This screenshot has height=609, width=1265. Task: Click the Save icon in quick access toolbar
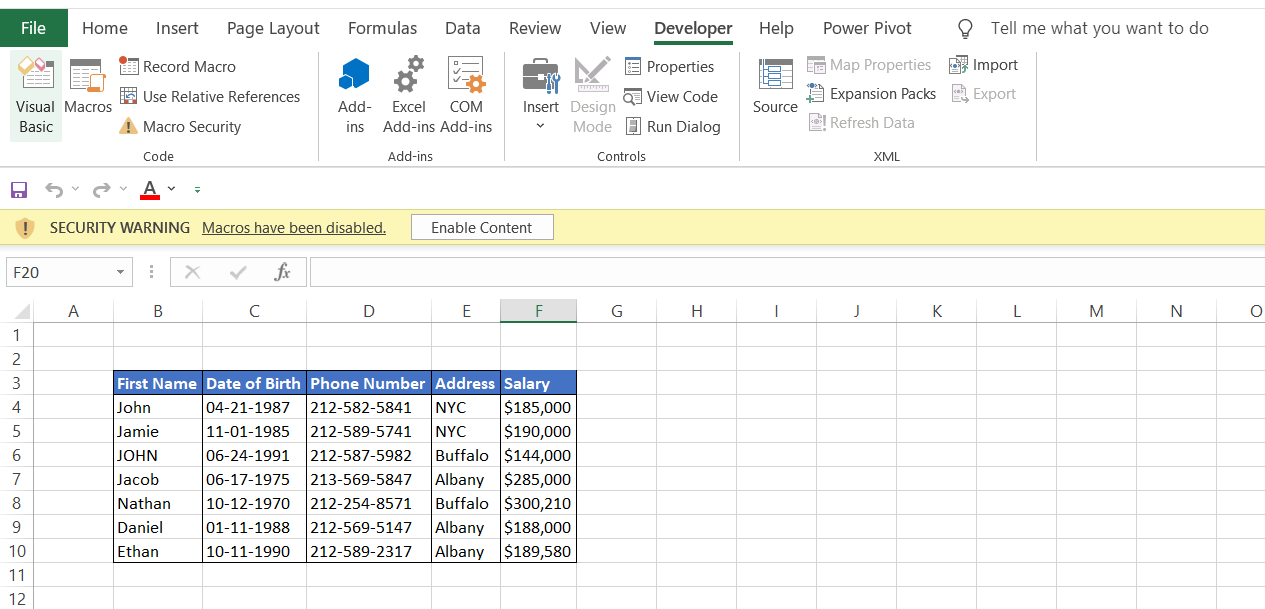pyautogui.click(x=19, y=189)
